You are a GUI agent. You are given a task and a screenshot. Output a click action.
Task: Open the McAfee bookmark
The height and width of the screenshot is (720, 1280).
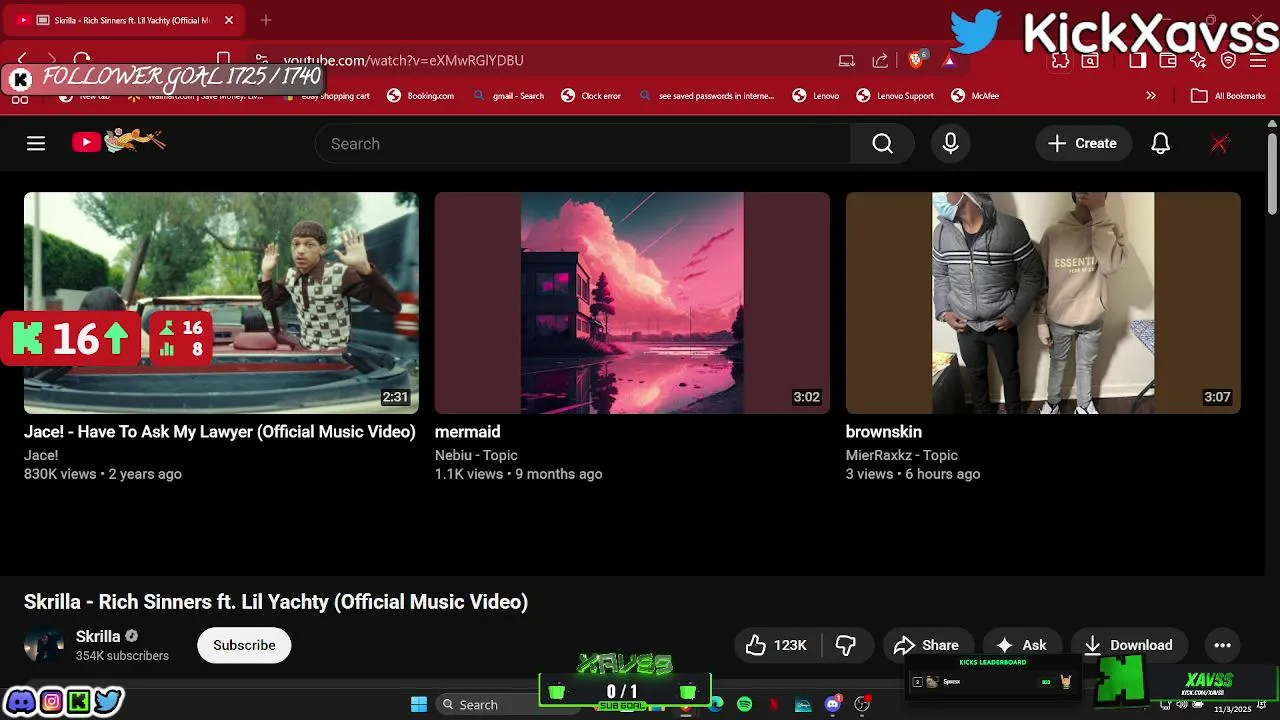[975, 96]
